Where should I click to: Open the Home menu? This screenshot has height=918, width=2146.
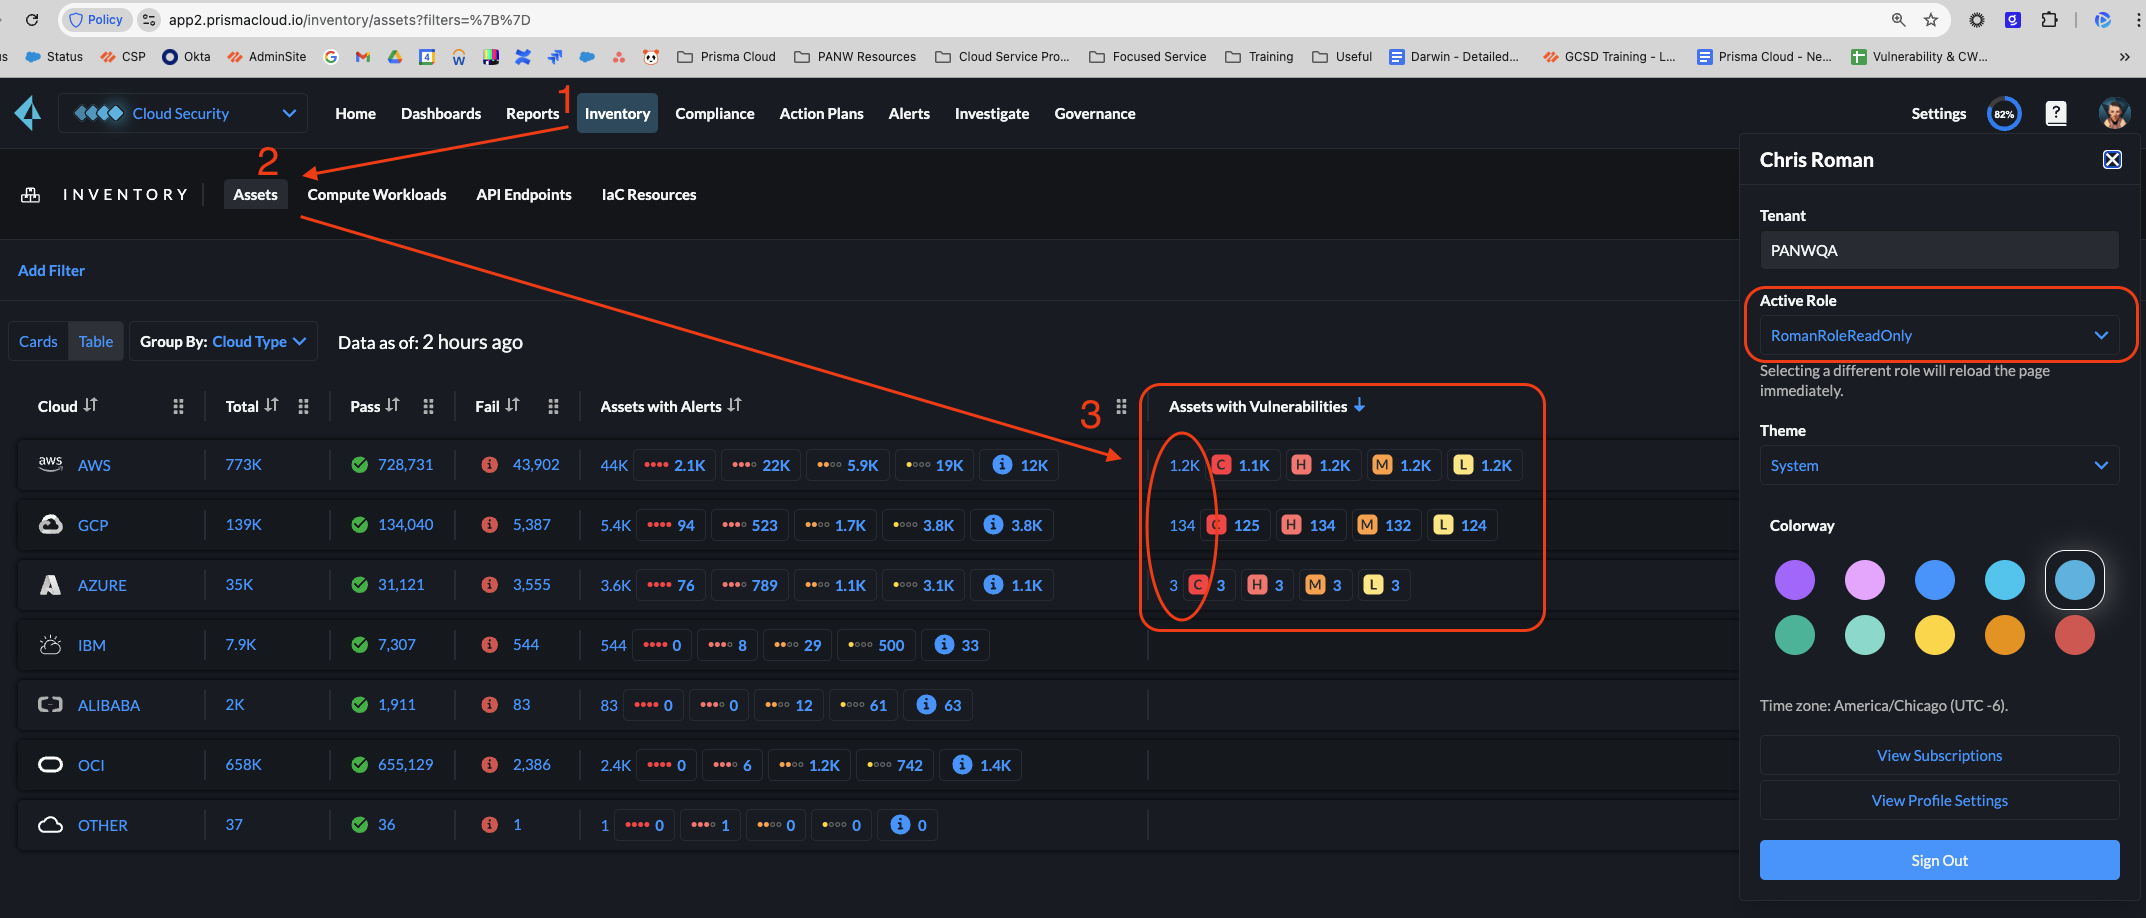pyautogui.click(x=355, y=113)
